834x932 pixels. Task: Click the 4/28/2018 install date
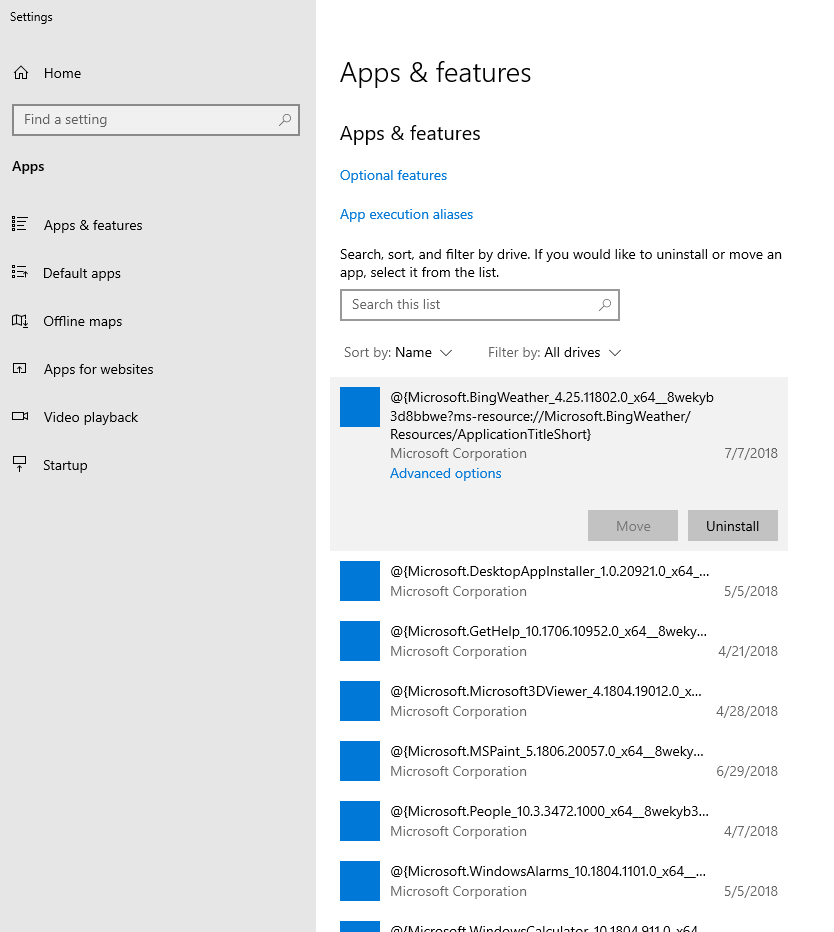747,711
